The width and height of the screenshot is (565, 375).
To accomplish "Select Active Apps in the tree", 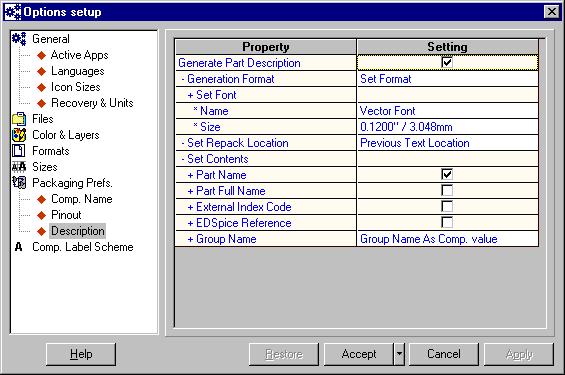I will [x=79, y=55].
